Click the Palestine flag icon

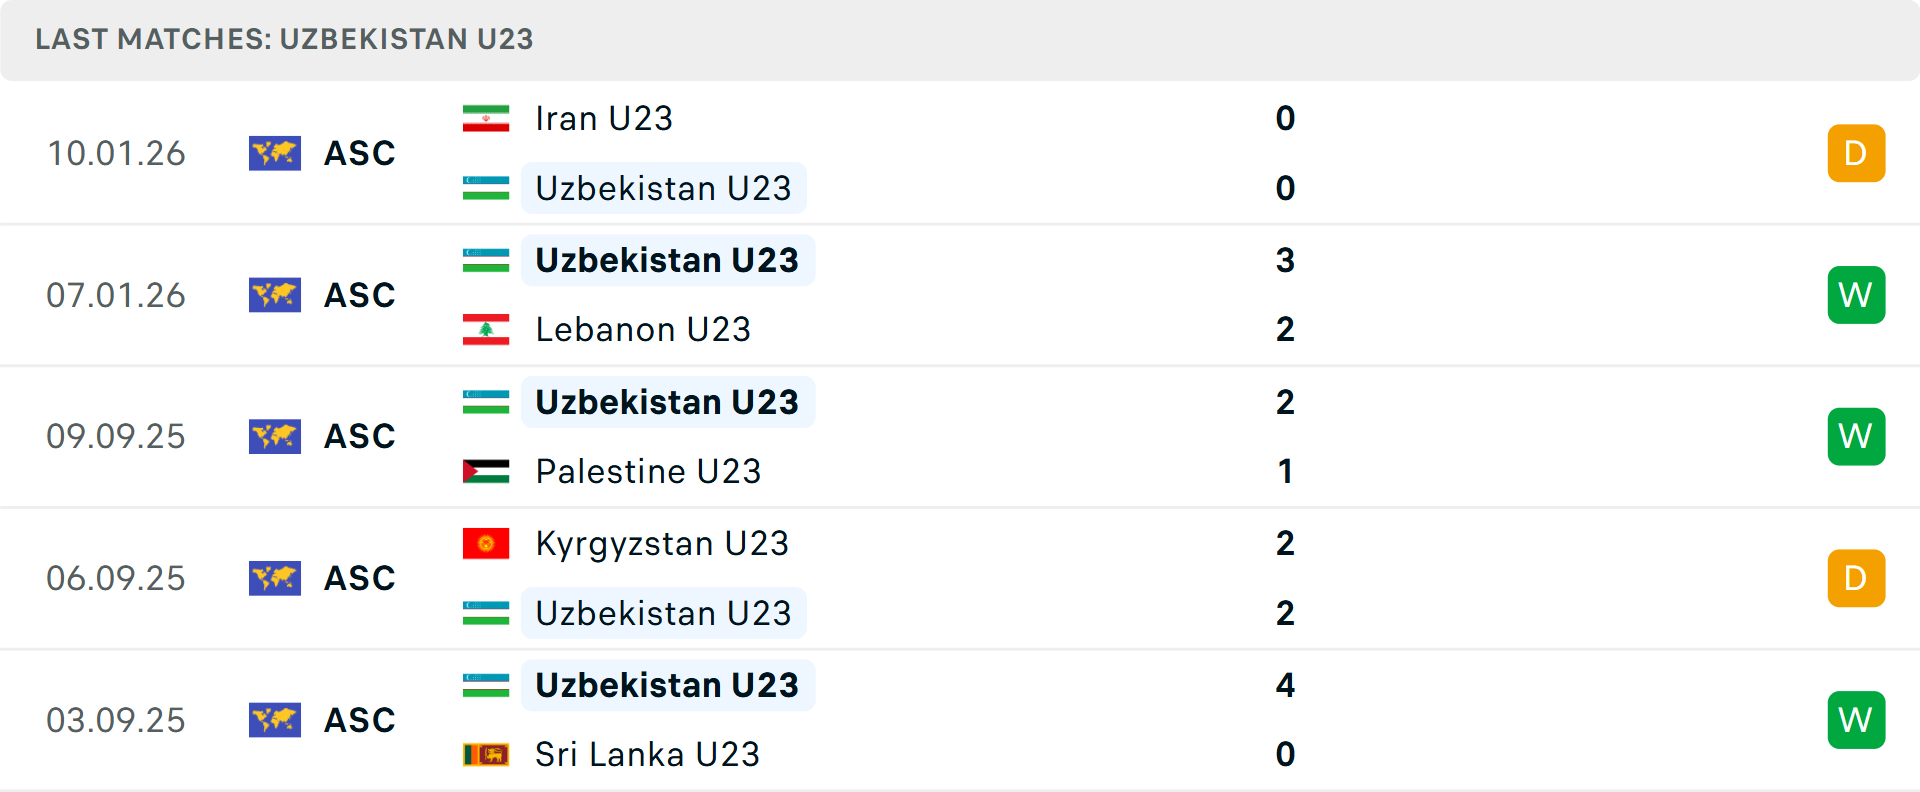tap(486, 471)
